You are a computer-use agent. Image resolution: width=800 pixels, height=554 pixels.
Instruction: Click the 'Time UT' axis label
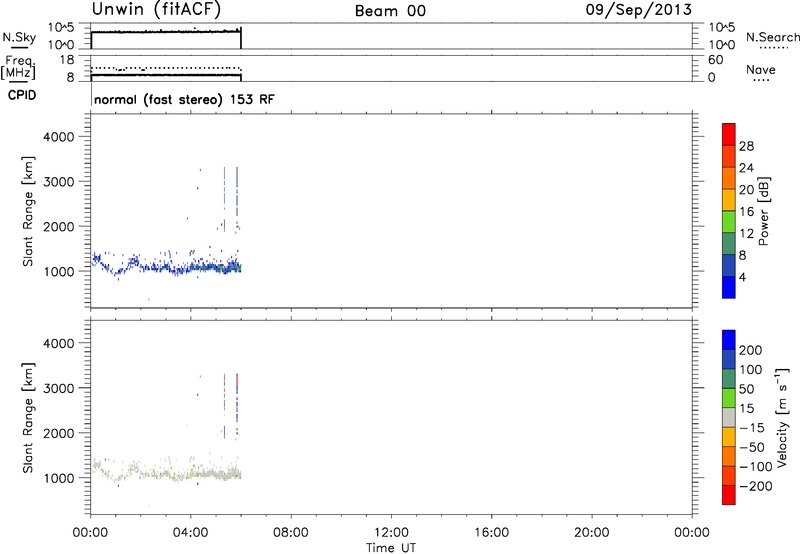point(391,548)
